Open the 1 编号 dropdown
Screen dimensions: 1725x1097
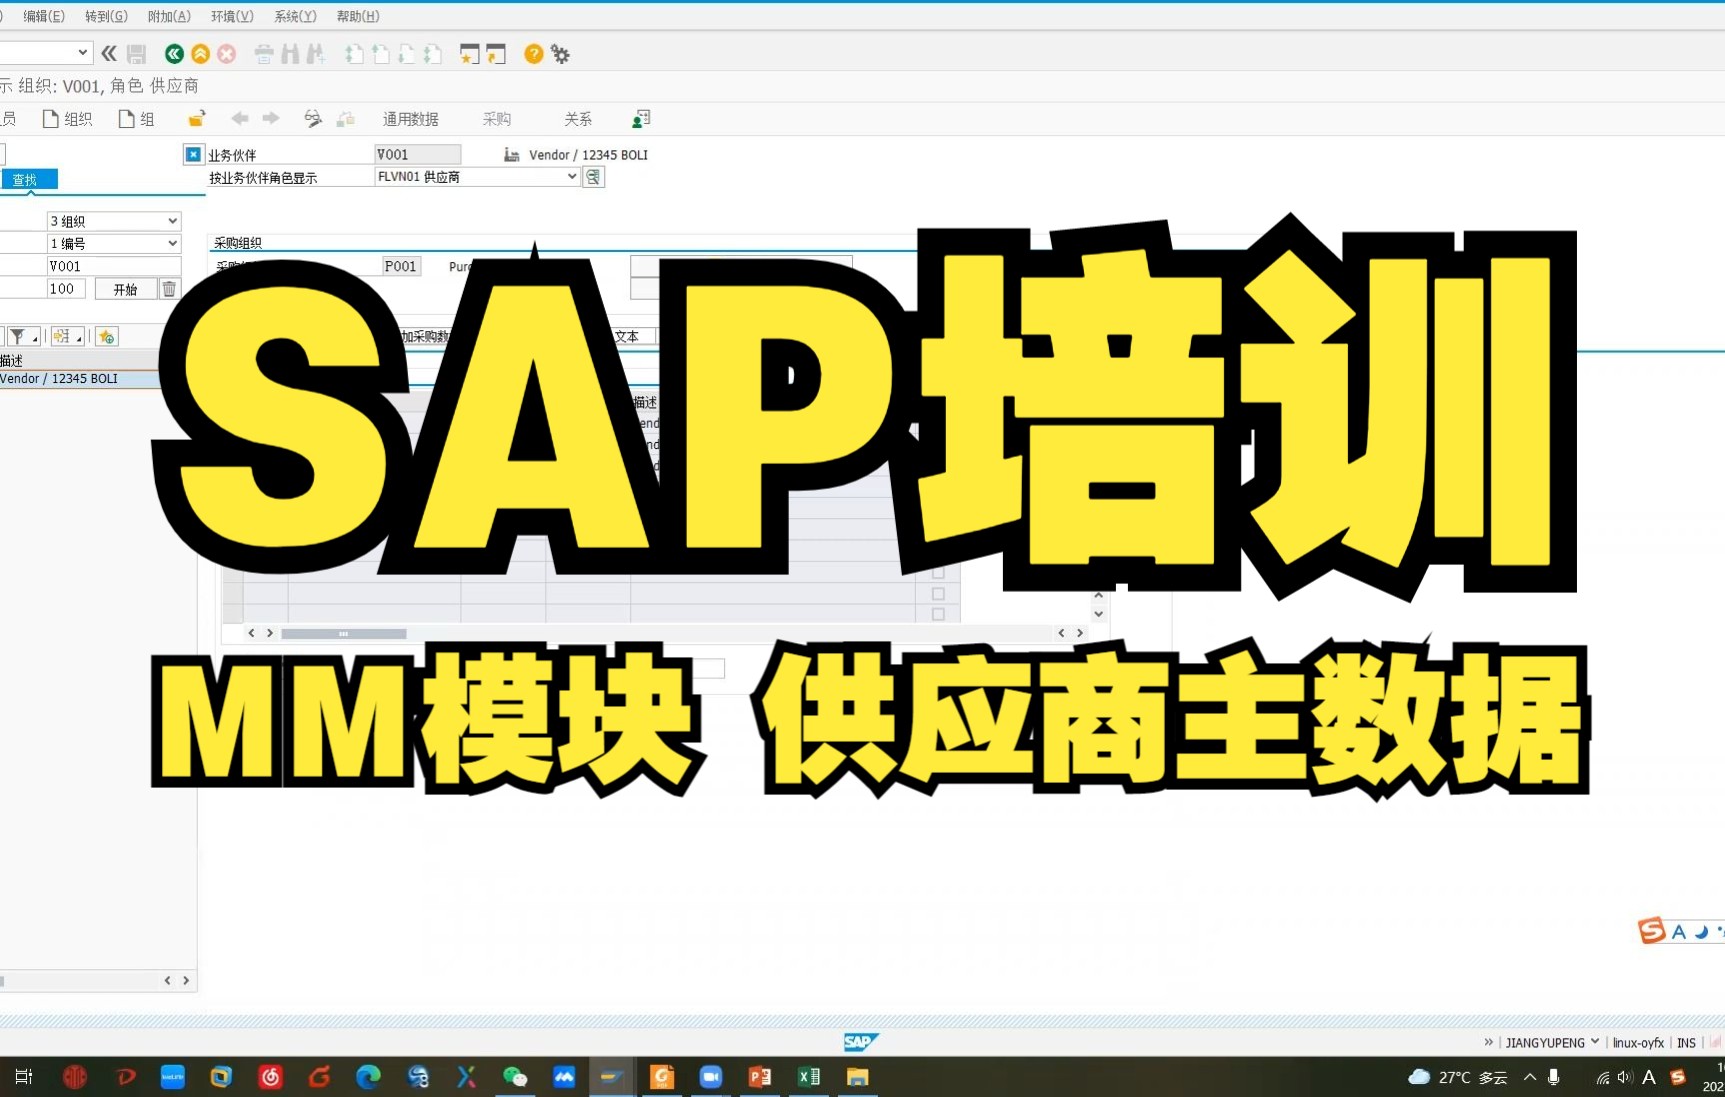coord(172,243)
